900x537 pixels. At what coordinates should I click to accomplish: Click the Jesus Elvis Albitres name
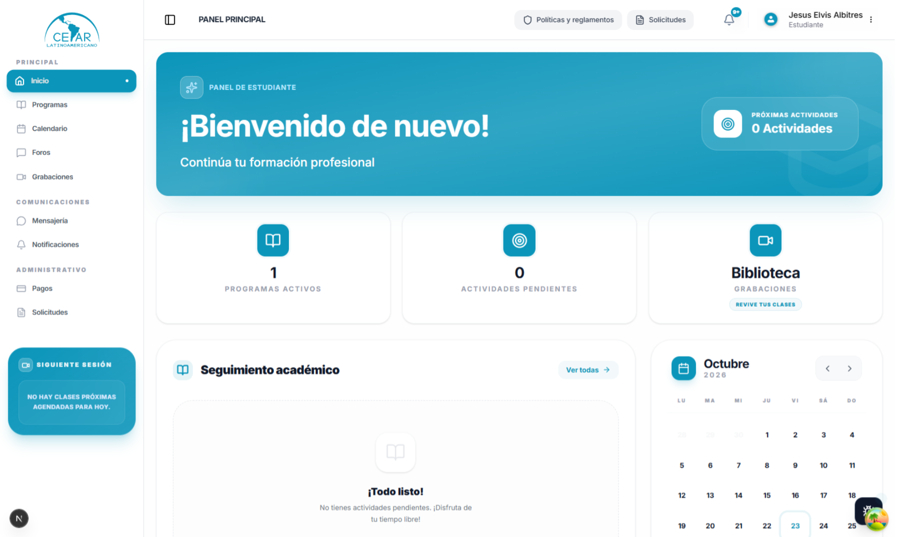pos(825,15)
